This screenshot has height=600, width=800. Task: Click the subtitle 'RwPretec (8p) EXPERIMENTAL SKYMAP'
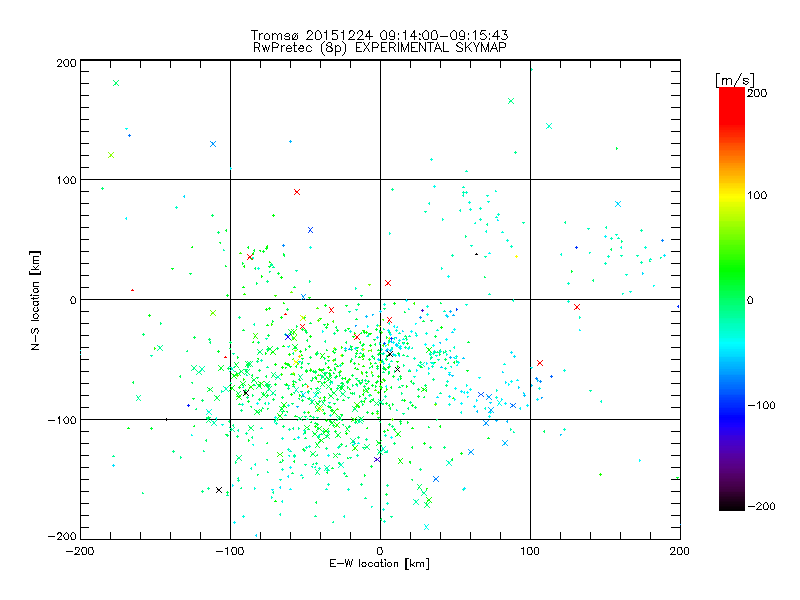tap(380, 48)
